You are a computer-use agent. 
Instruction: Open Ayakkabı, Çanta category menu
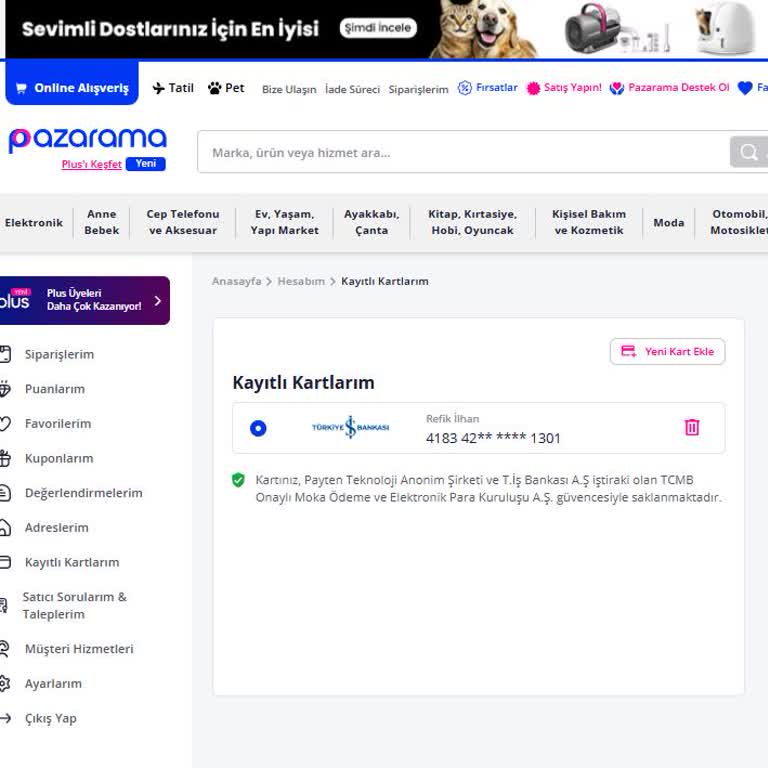click(372, 222)
